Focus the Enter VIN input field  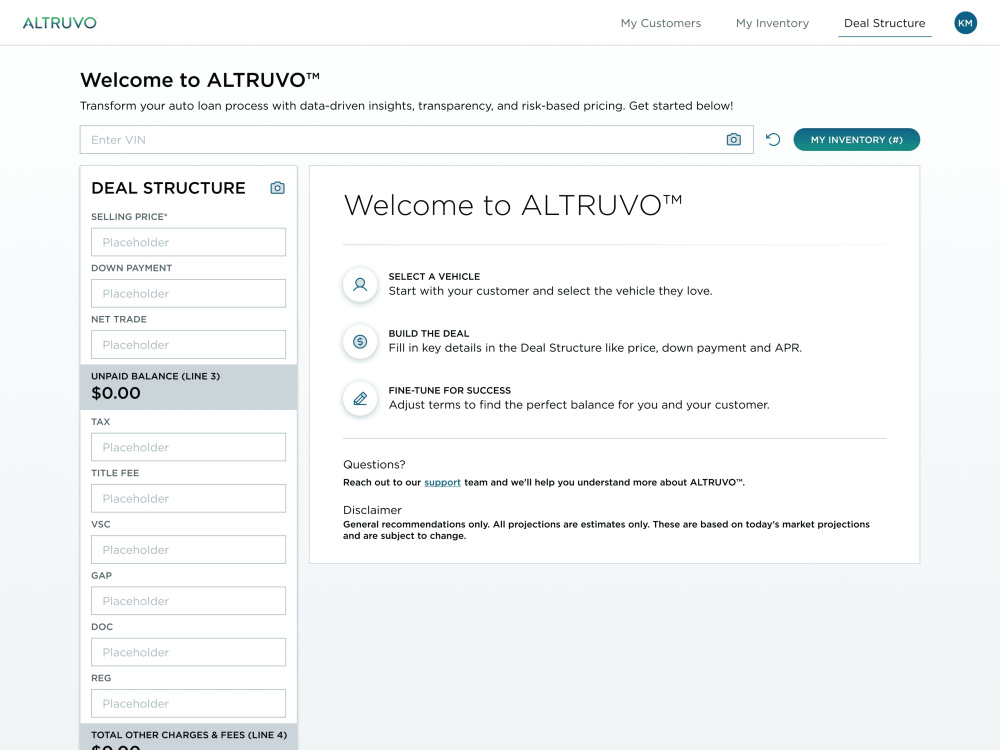click(416, 140)
